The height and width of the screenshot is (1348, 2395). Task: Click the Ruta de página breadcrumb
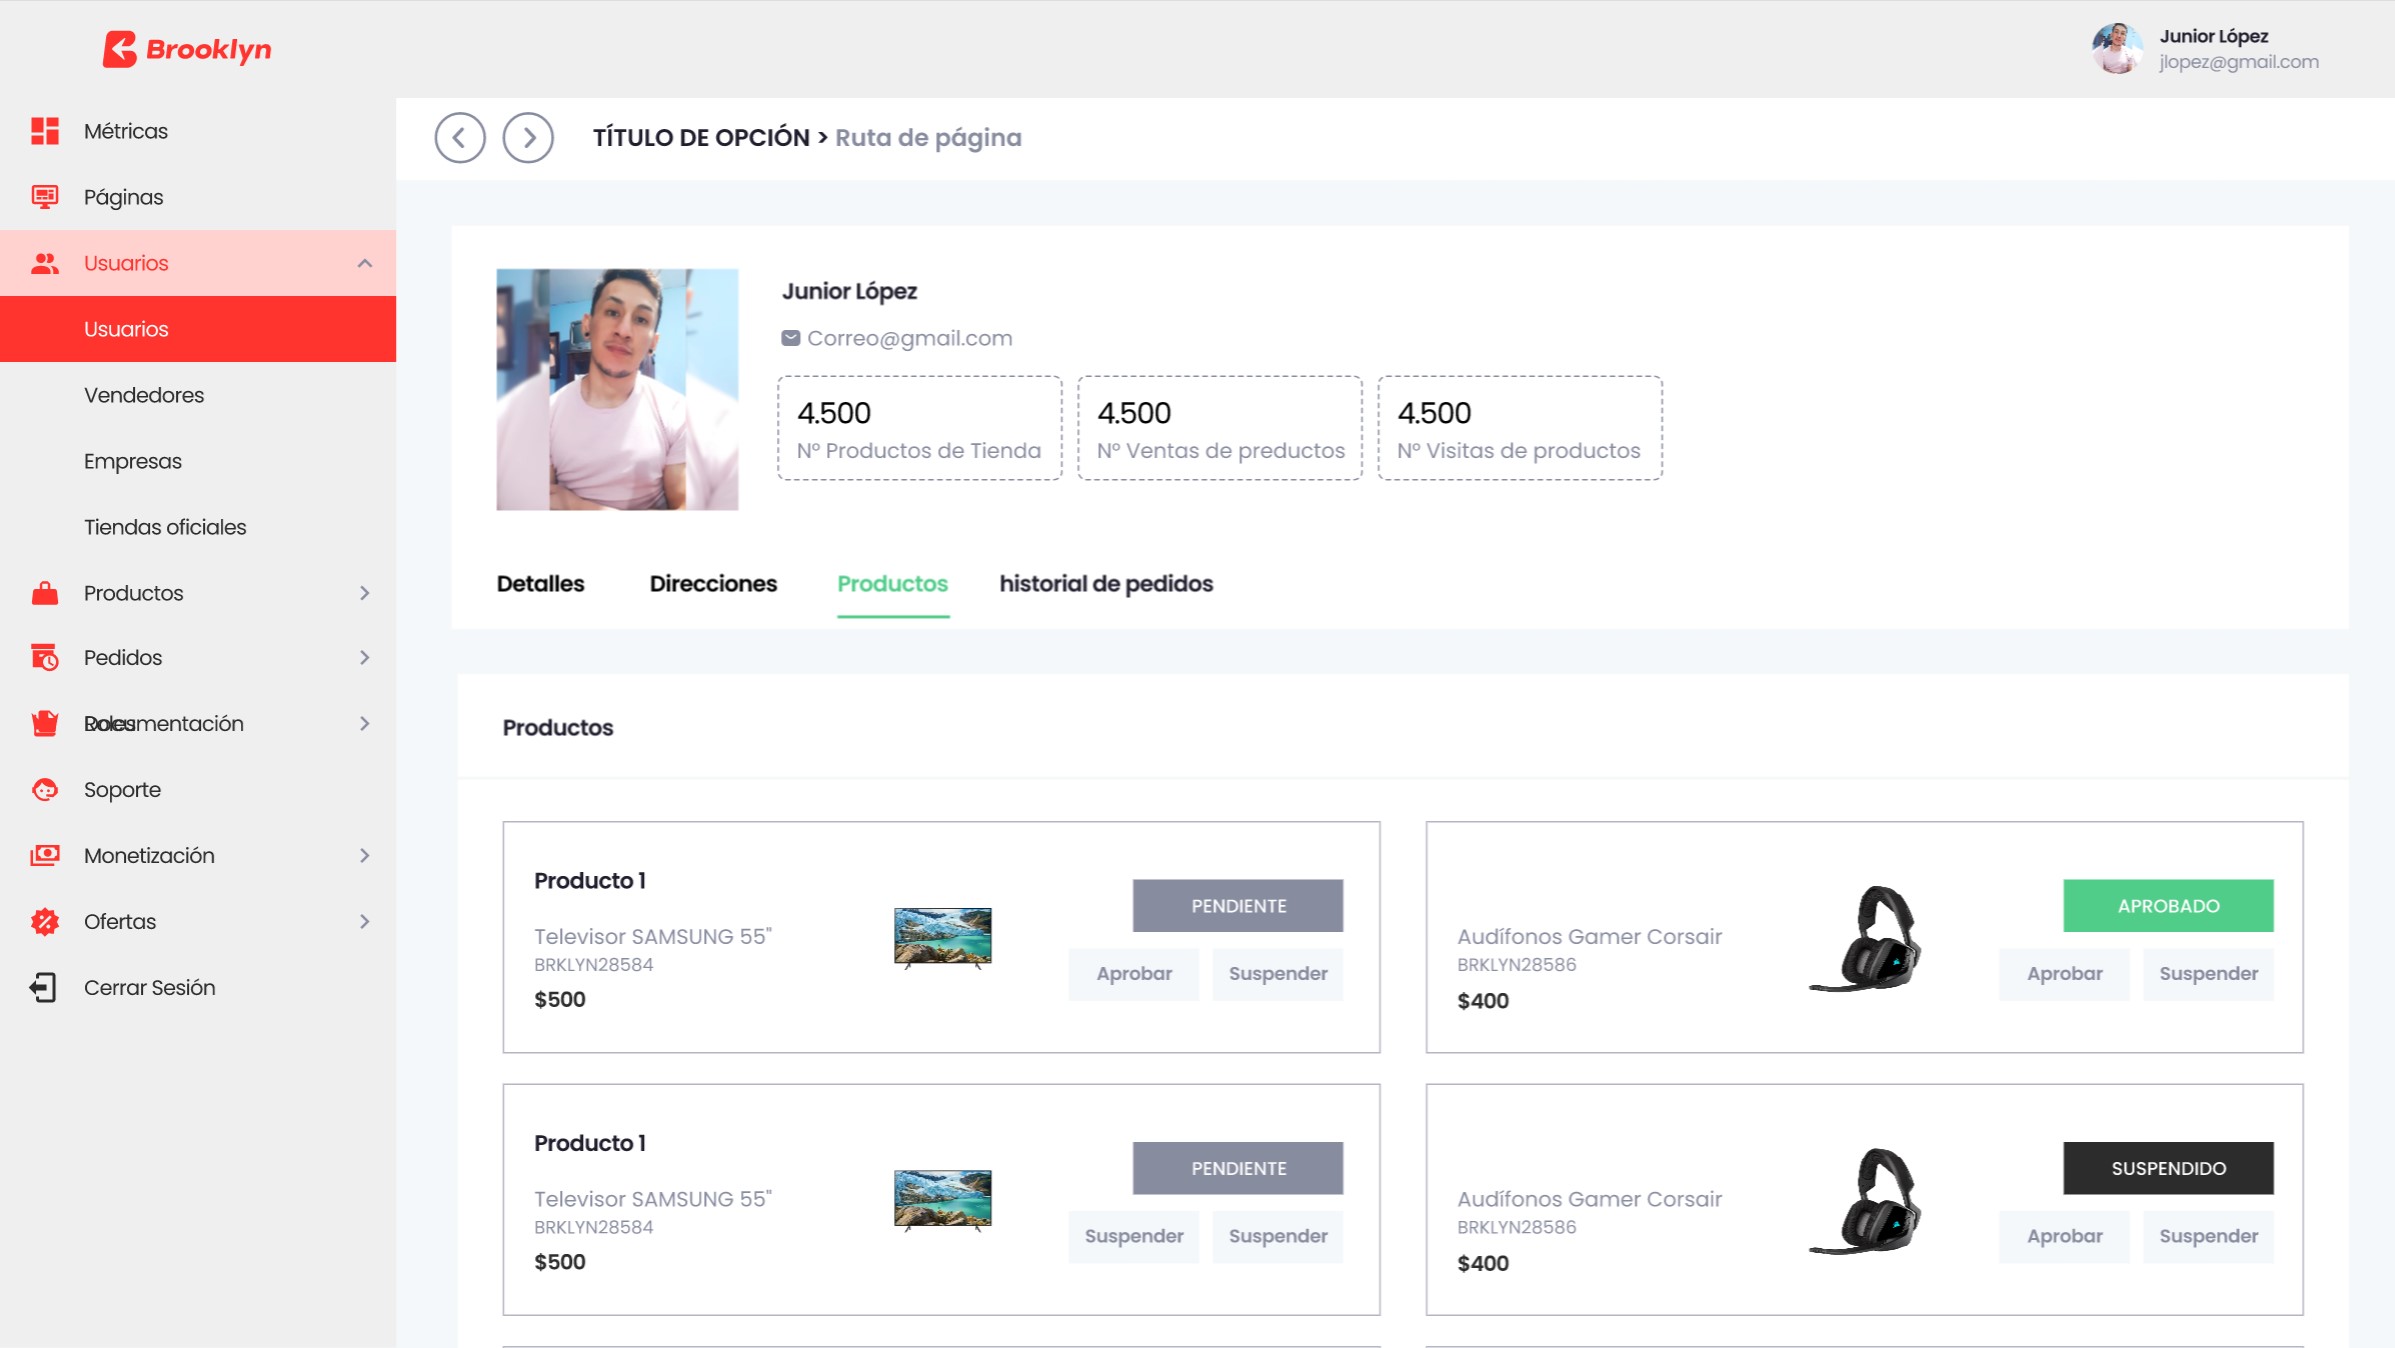pyautogui.click(x=928, y=138)
